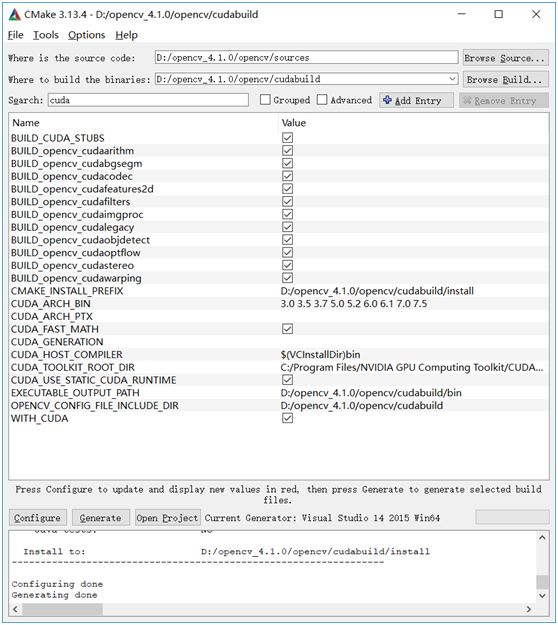Image resolution: width=558 pixels, height=625 pixels.
Task: Click the Configure button
Action: 37,518
